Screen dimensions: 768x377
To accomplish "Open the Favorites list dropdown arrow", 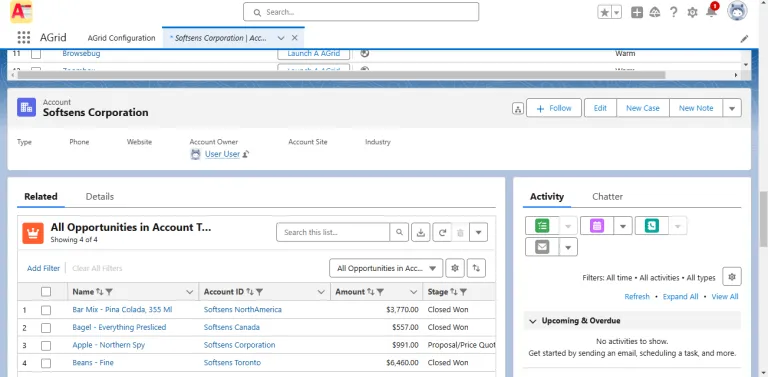I will tap(617, 13).
